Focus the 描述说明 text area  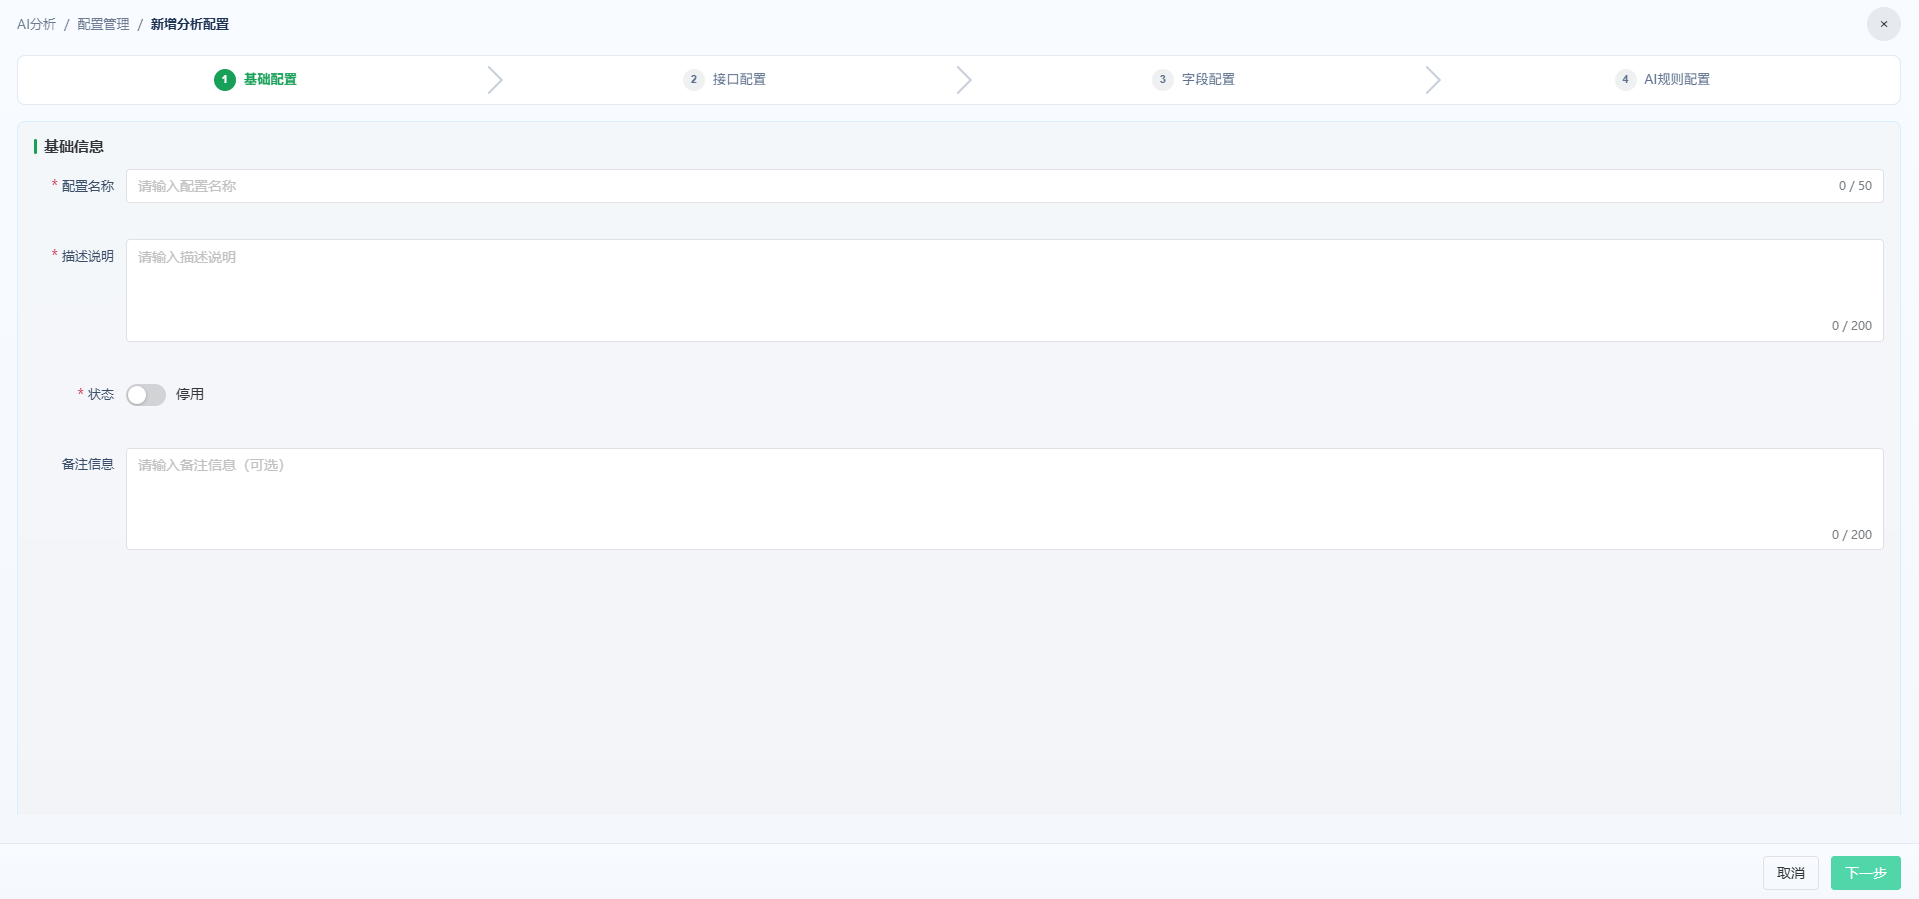point(1005,290)
